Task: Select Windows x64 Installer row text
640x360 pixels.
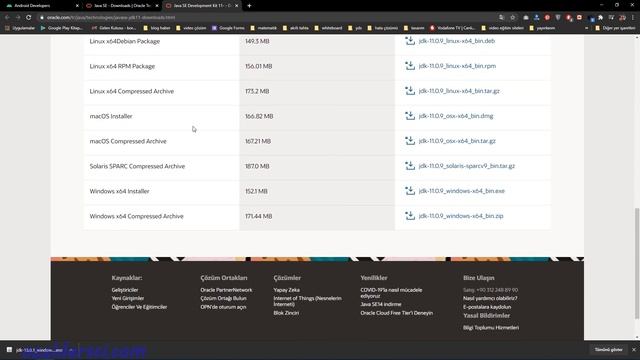Action: tap(120, 191)
